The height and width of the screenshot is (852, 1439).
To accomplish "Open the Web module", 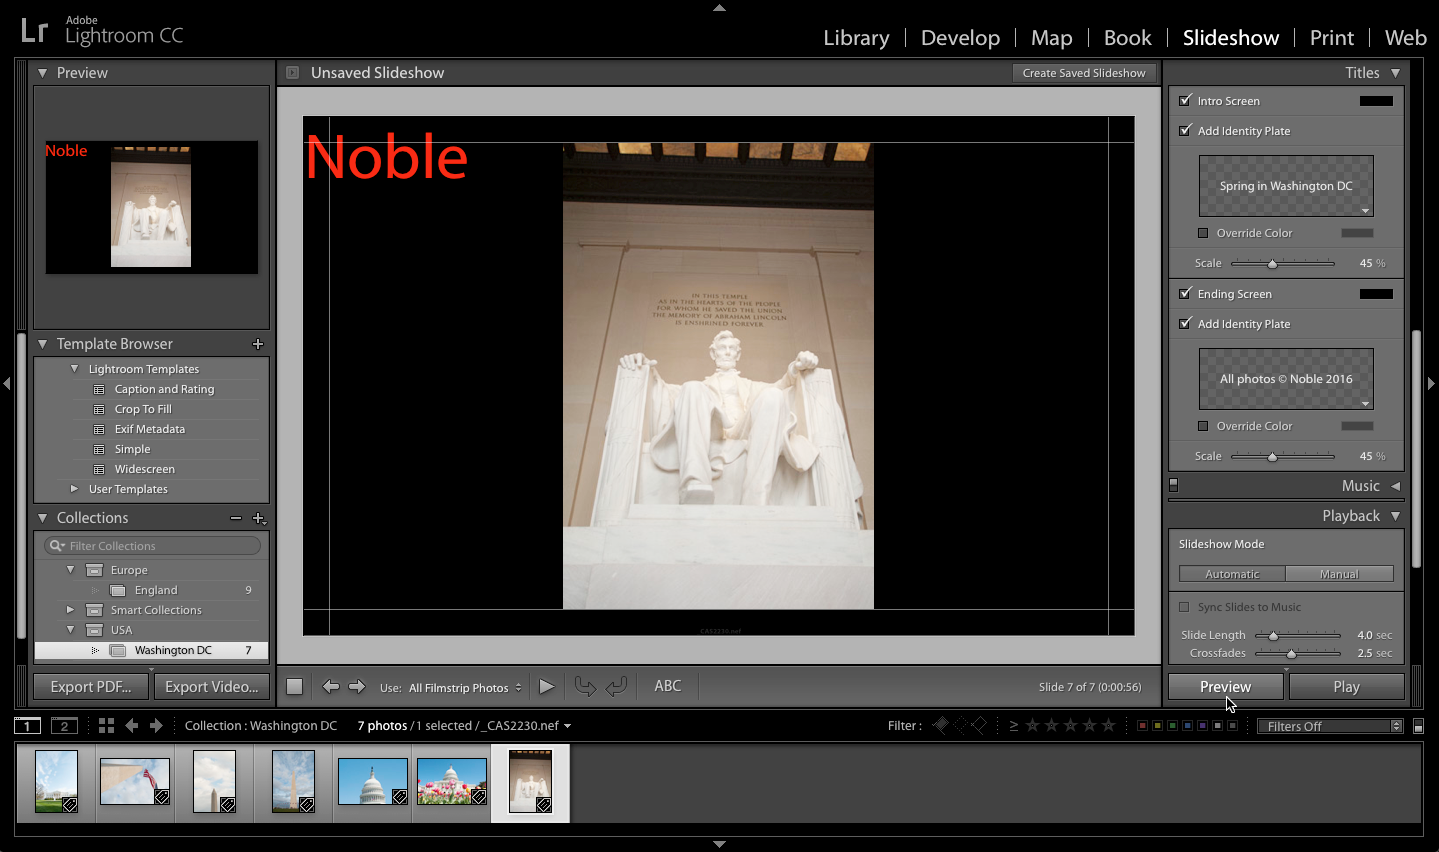I will tap(1404, 37).
